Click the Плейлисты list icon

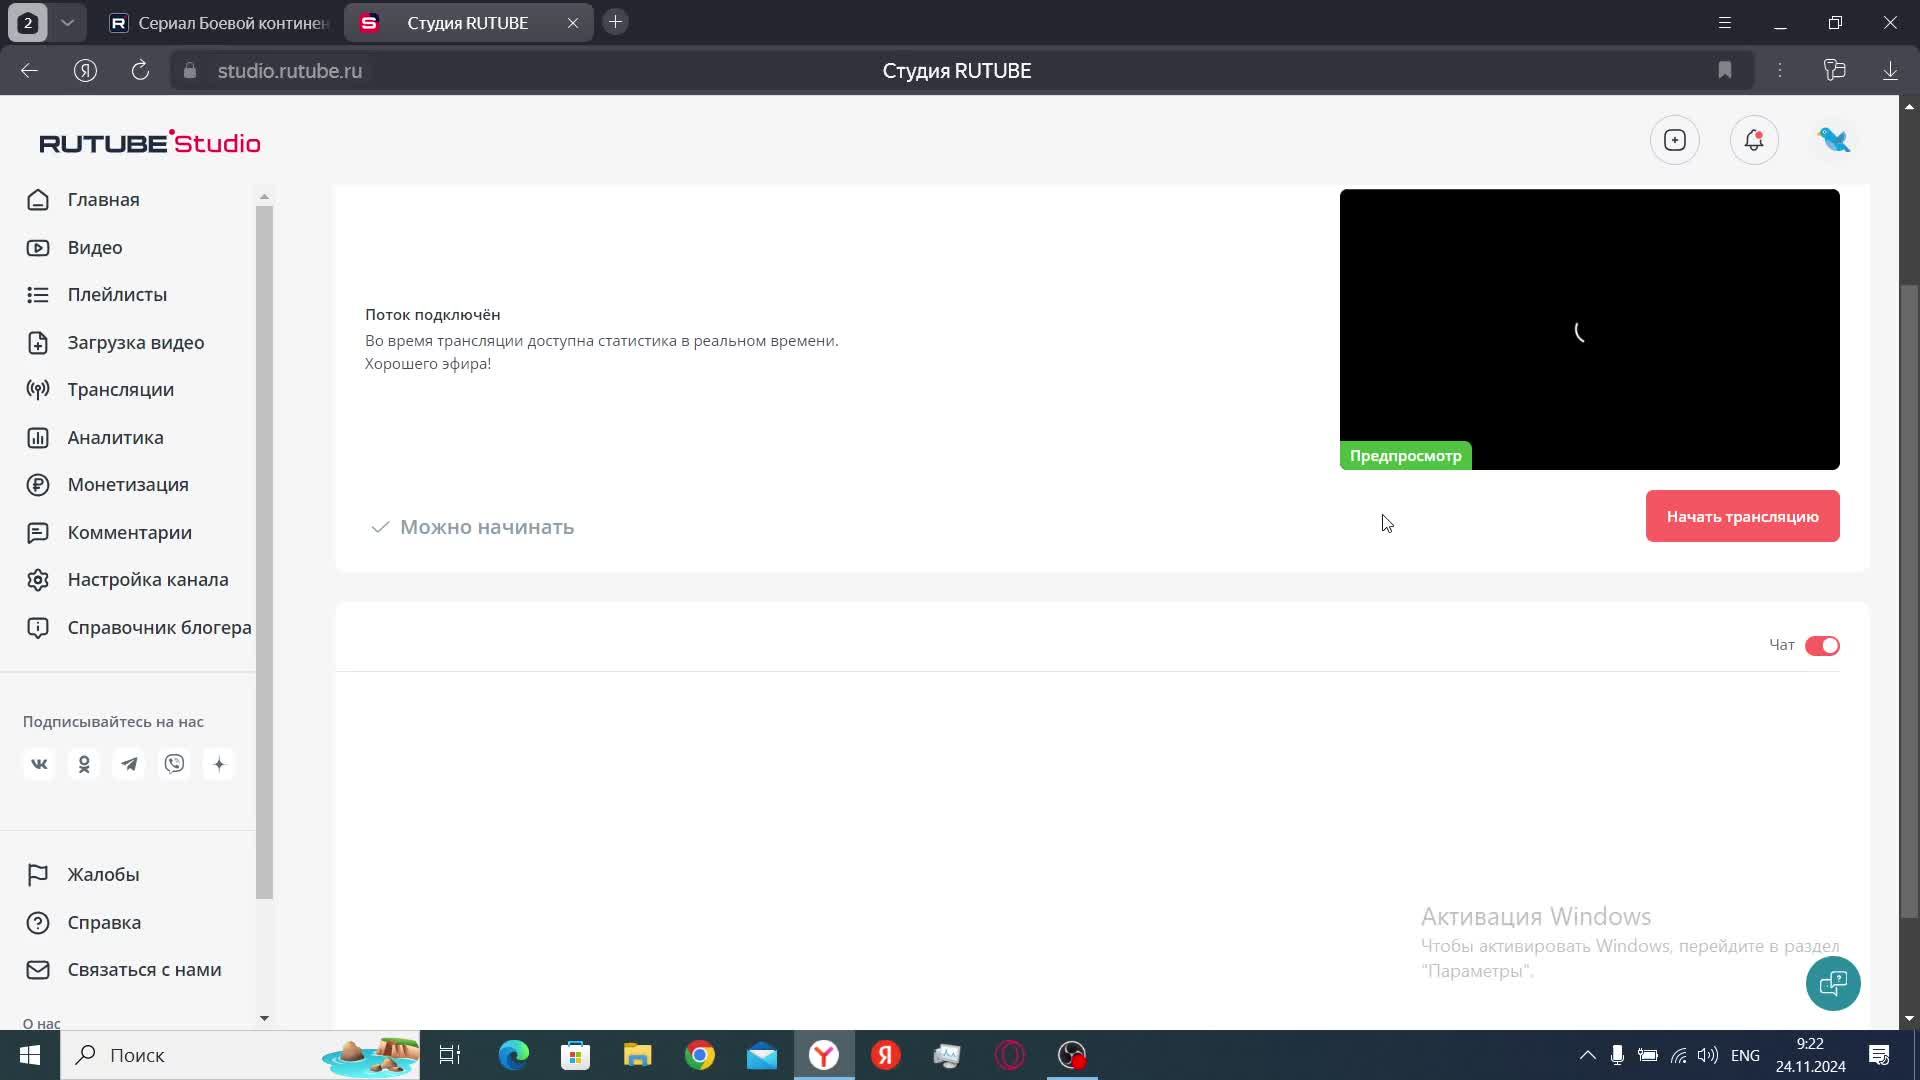(x=38, y=295)
